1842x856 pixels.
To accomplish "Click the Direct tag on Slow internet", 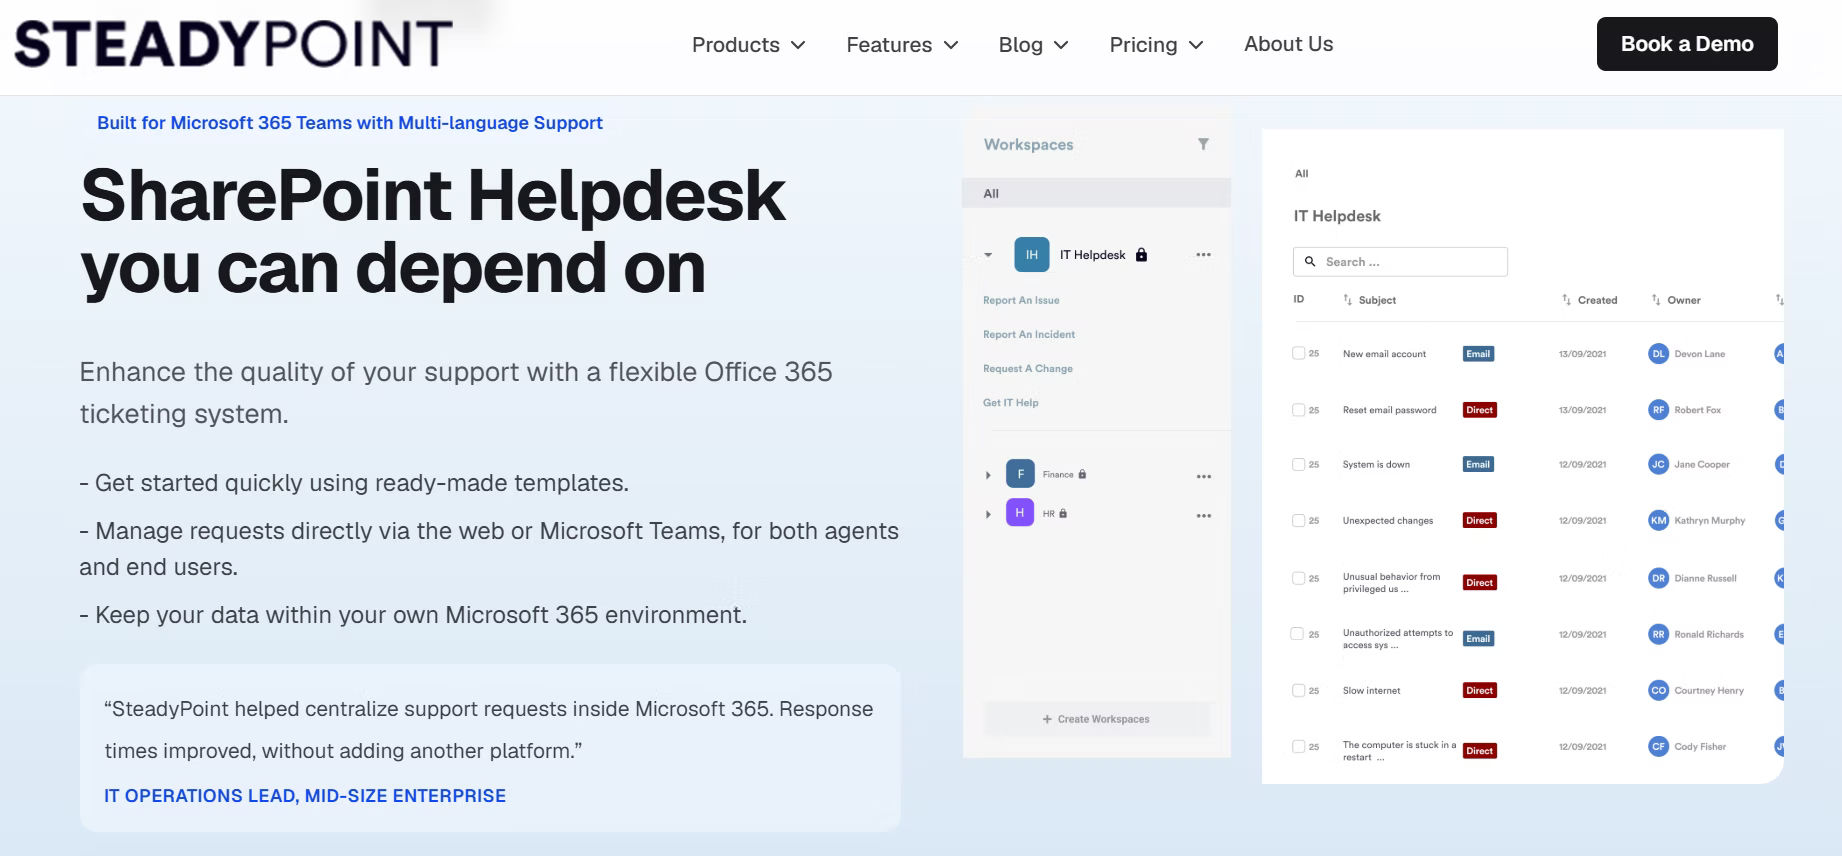I will point(1479,690).
